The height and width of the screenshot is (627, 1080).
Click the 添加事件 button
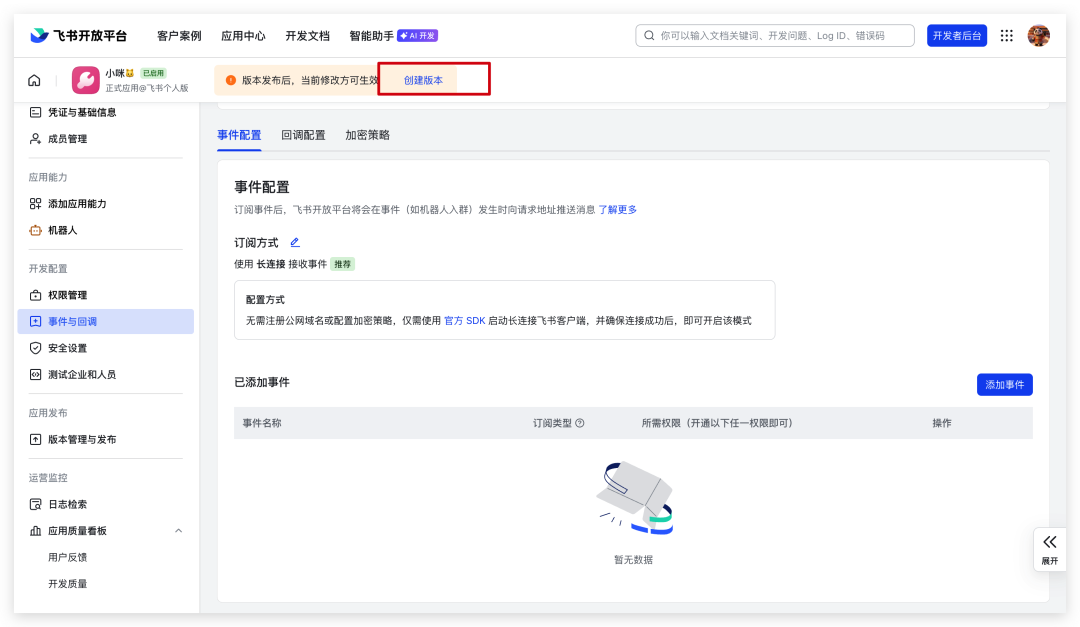[1004, 385]
